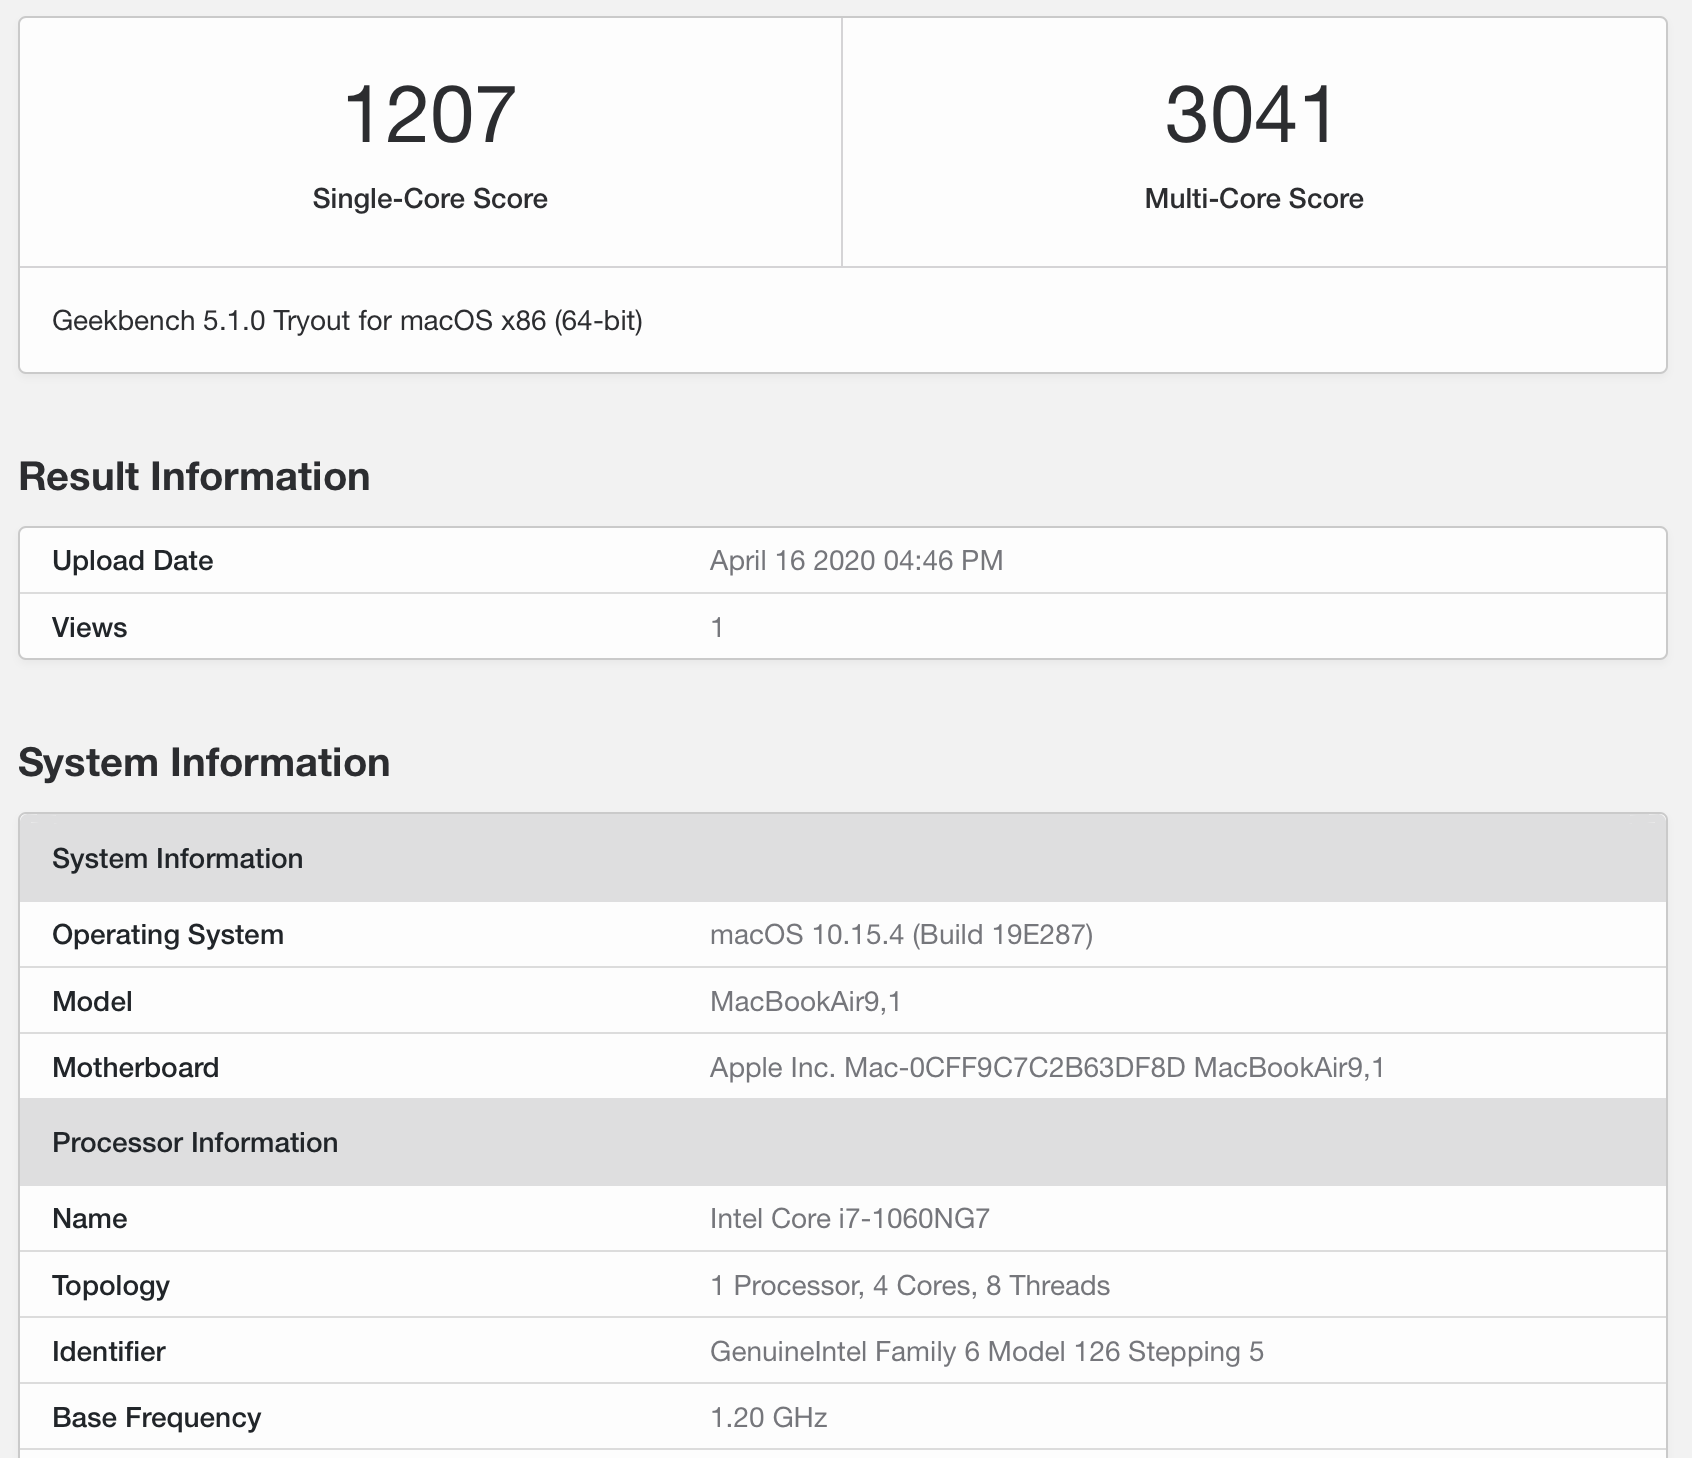Select the Intel Core i7-1060NG7 value

(x=850, y=1219)
